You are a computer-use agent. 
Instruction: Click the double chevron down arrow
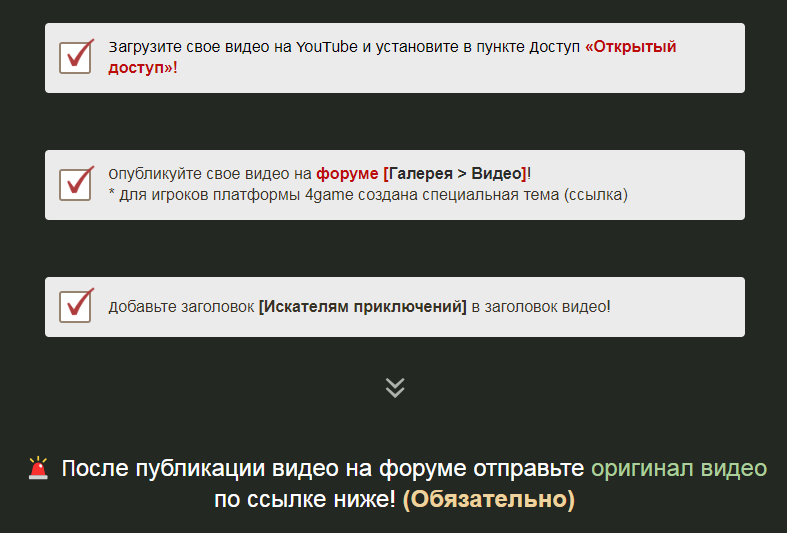tap(395, 388)
